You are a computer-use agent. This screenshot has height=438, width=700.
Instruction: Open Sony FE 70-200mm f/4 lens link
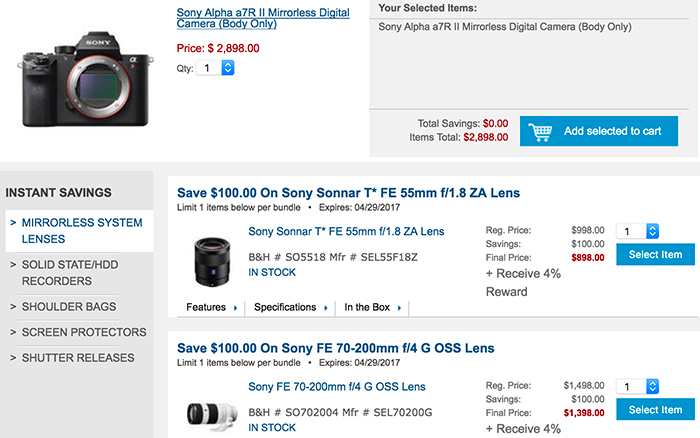click(337, 387)
